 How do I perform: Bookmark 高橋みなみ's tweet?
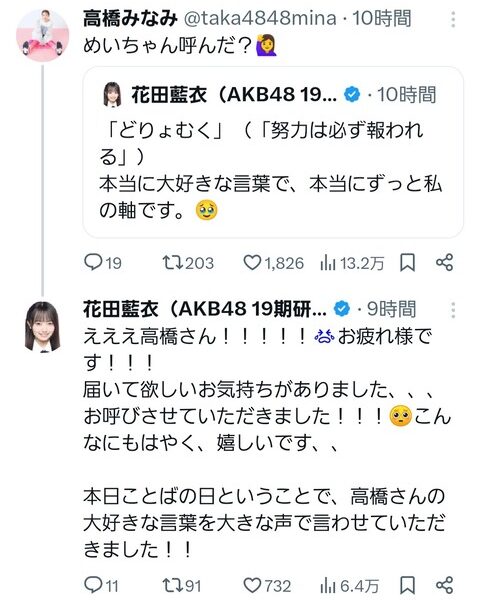(407, 263)
